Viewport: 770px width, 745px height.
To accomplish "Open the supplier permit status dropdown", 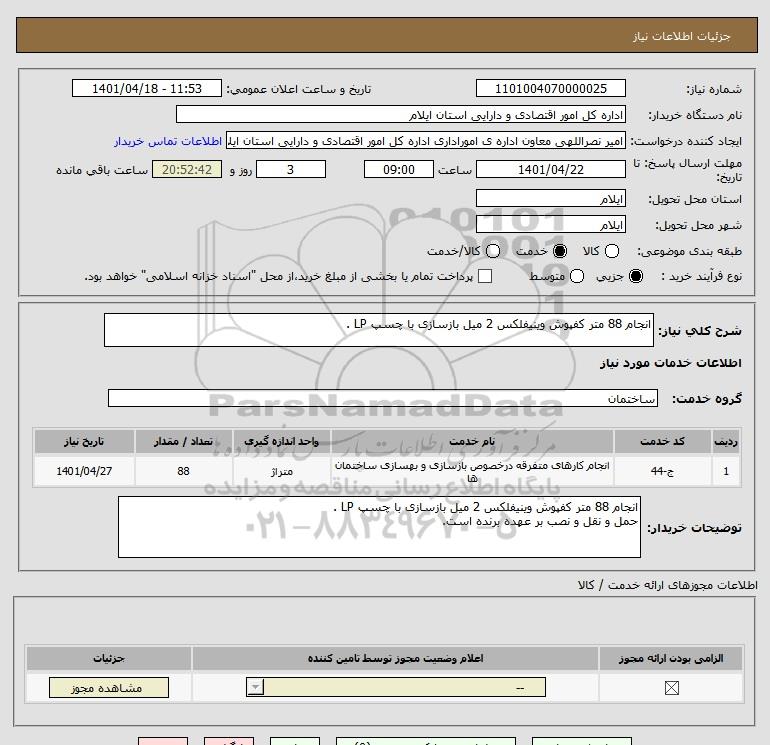I will (396, 687).
